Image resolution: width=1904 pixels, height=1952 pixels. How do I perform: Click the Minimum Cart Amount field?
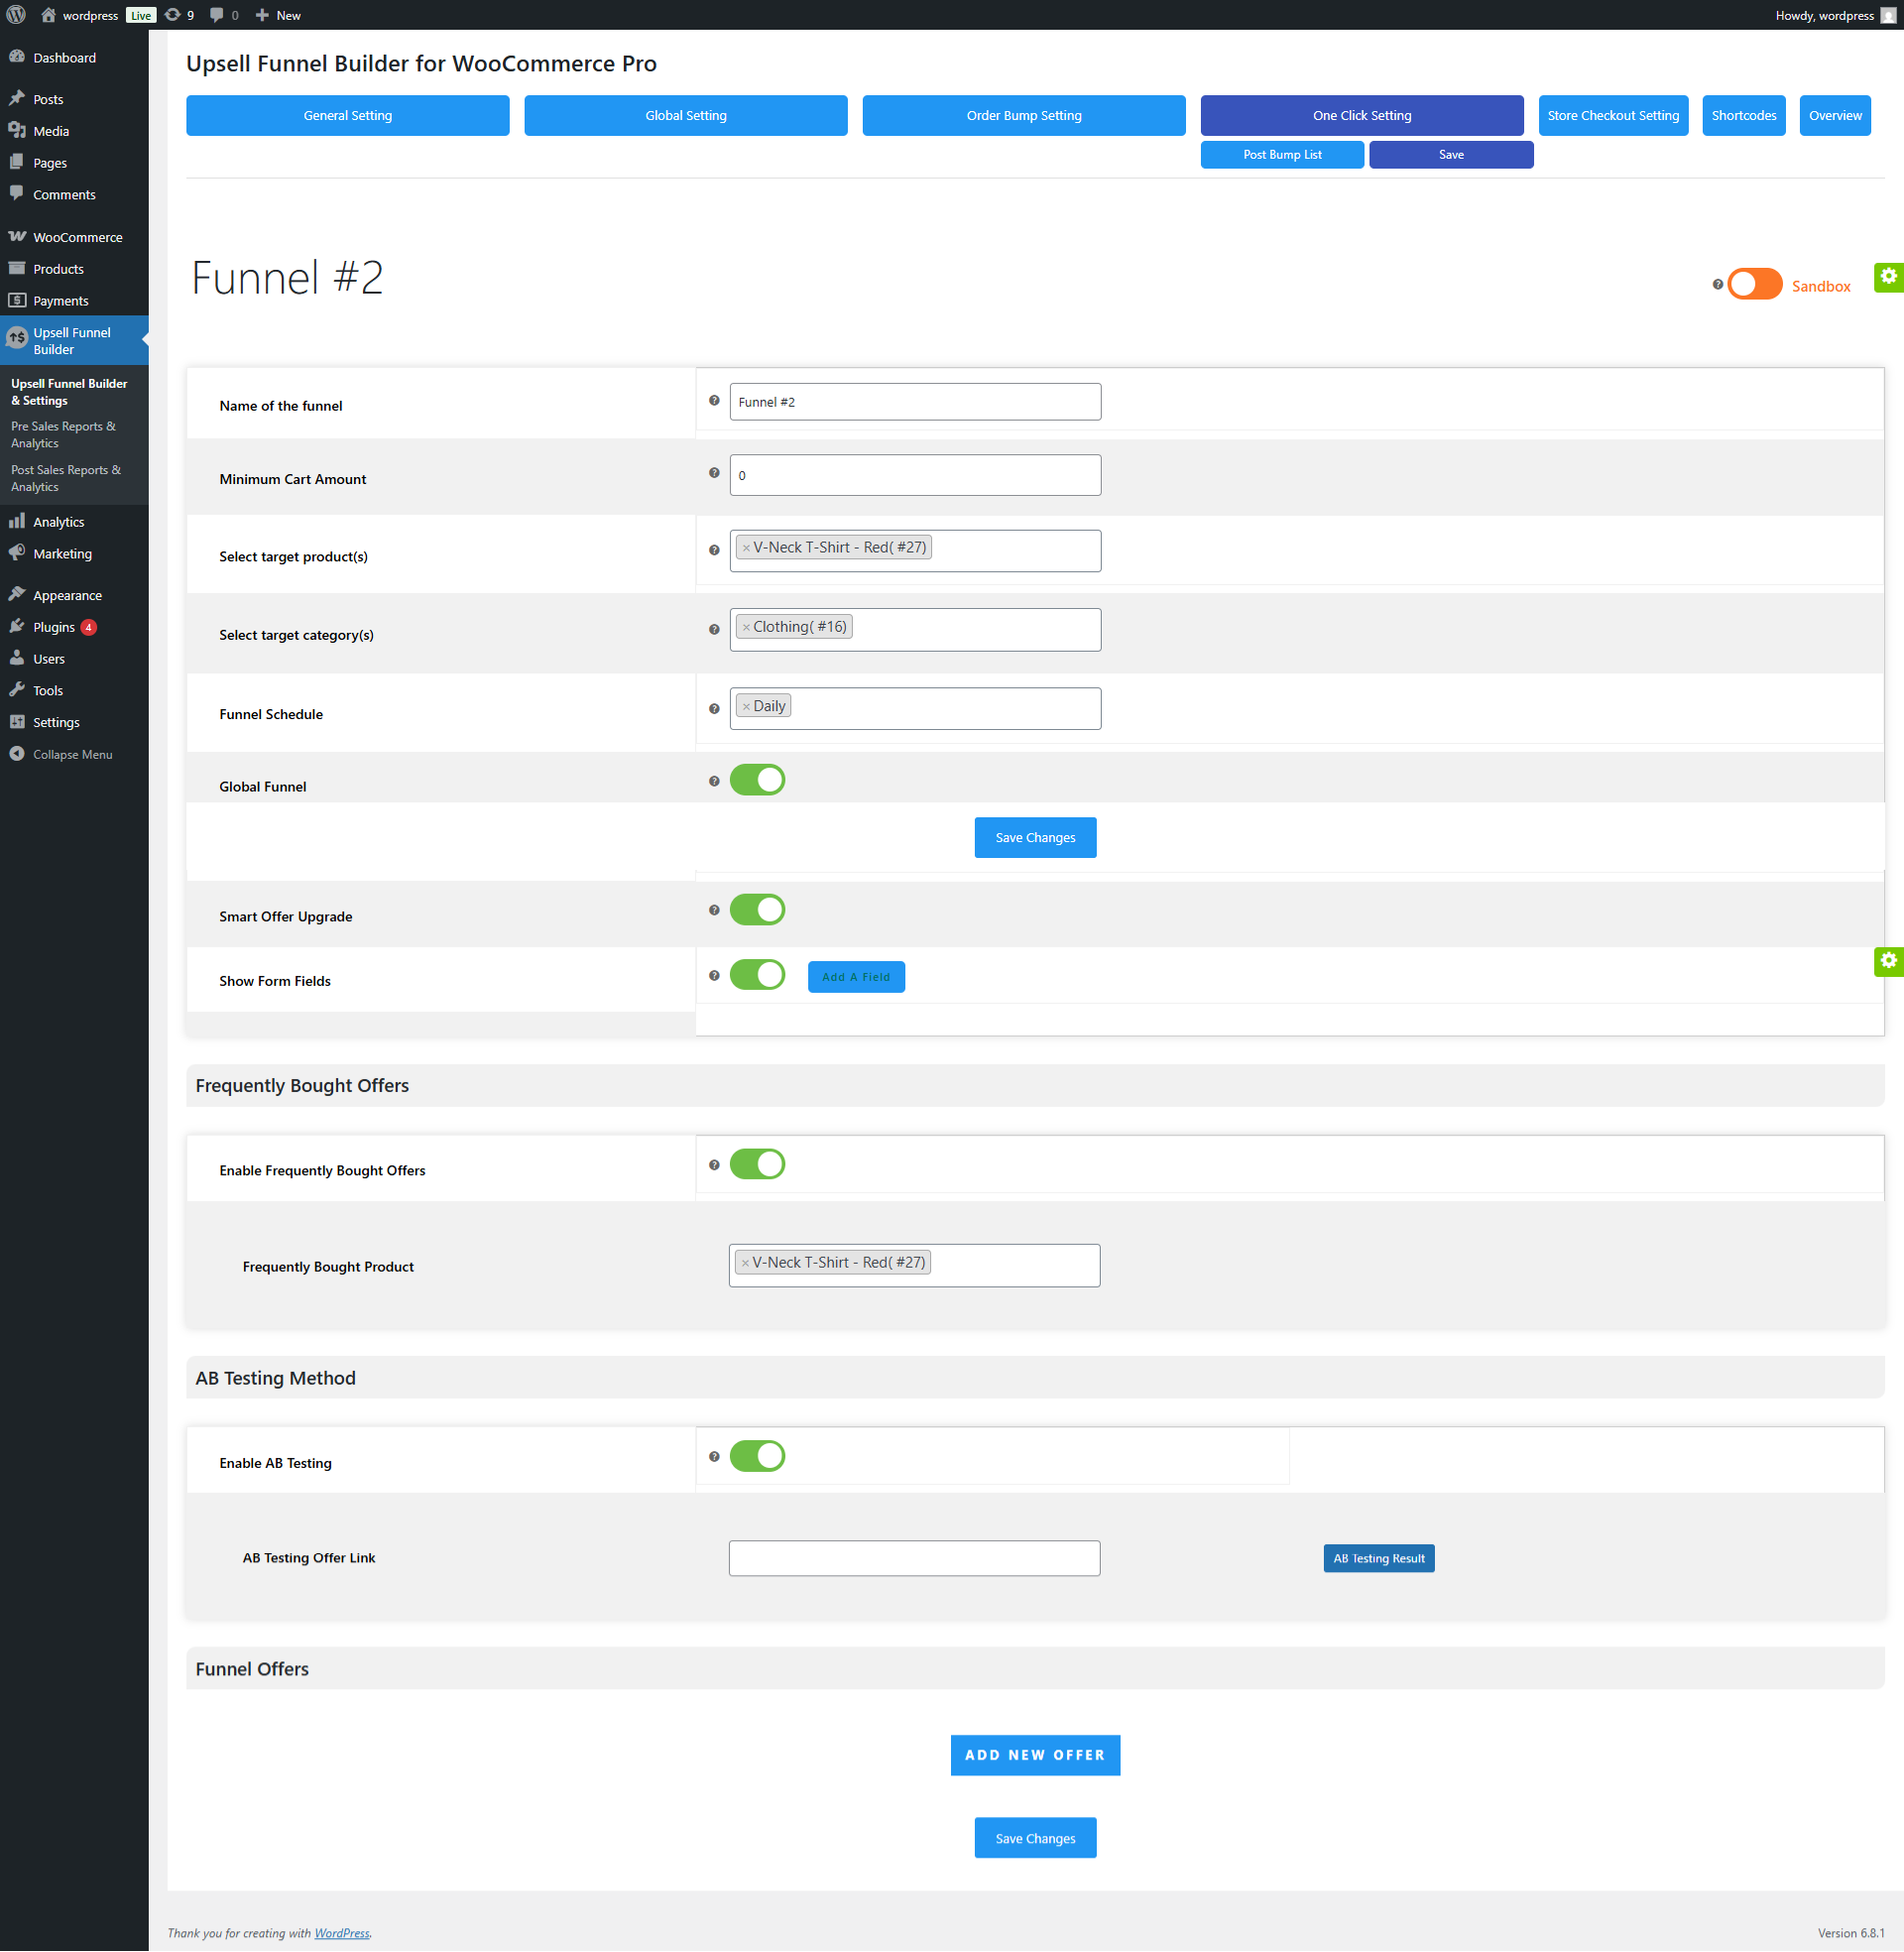tap(915, 475)
